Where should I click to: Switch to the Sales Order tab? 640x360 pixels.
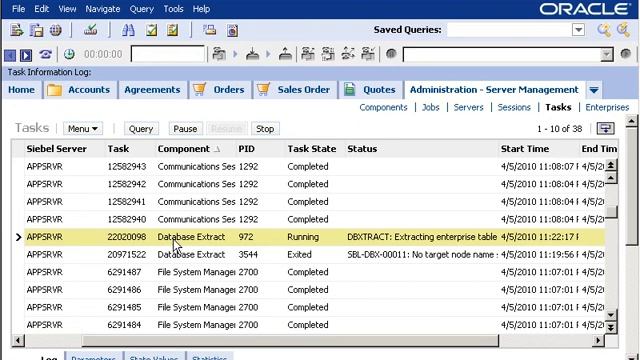295,90
